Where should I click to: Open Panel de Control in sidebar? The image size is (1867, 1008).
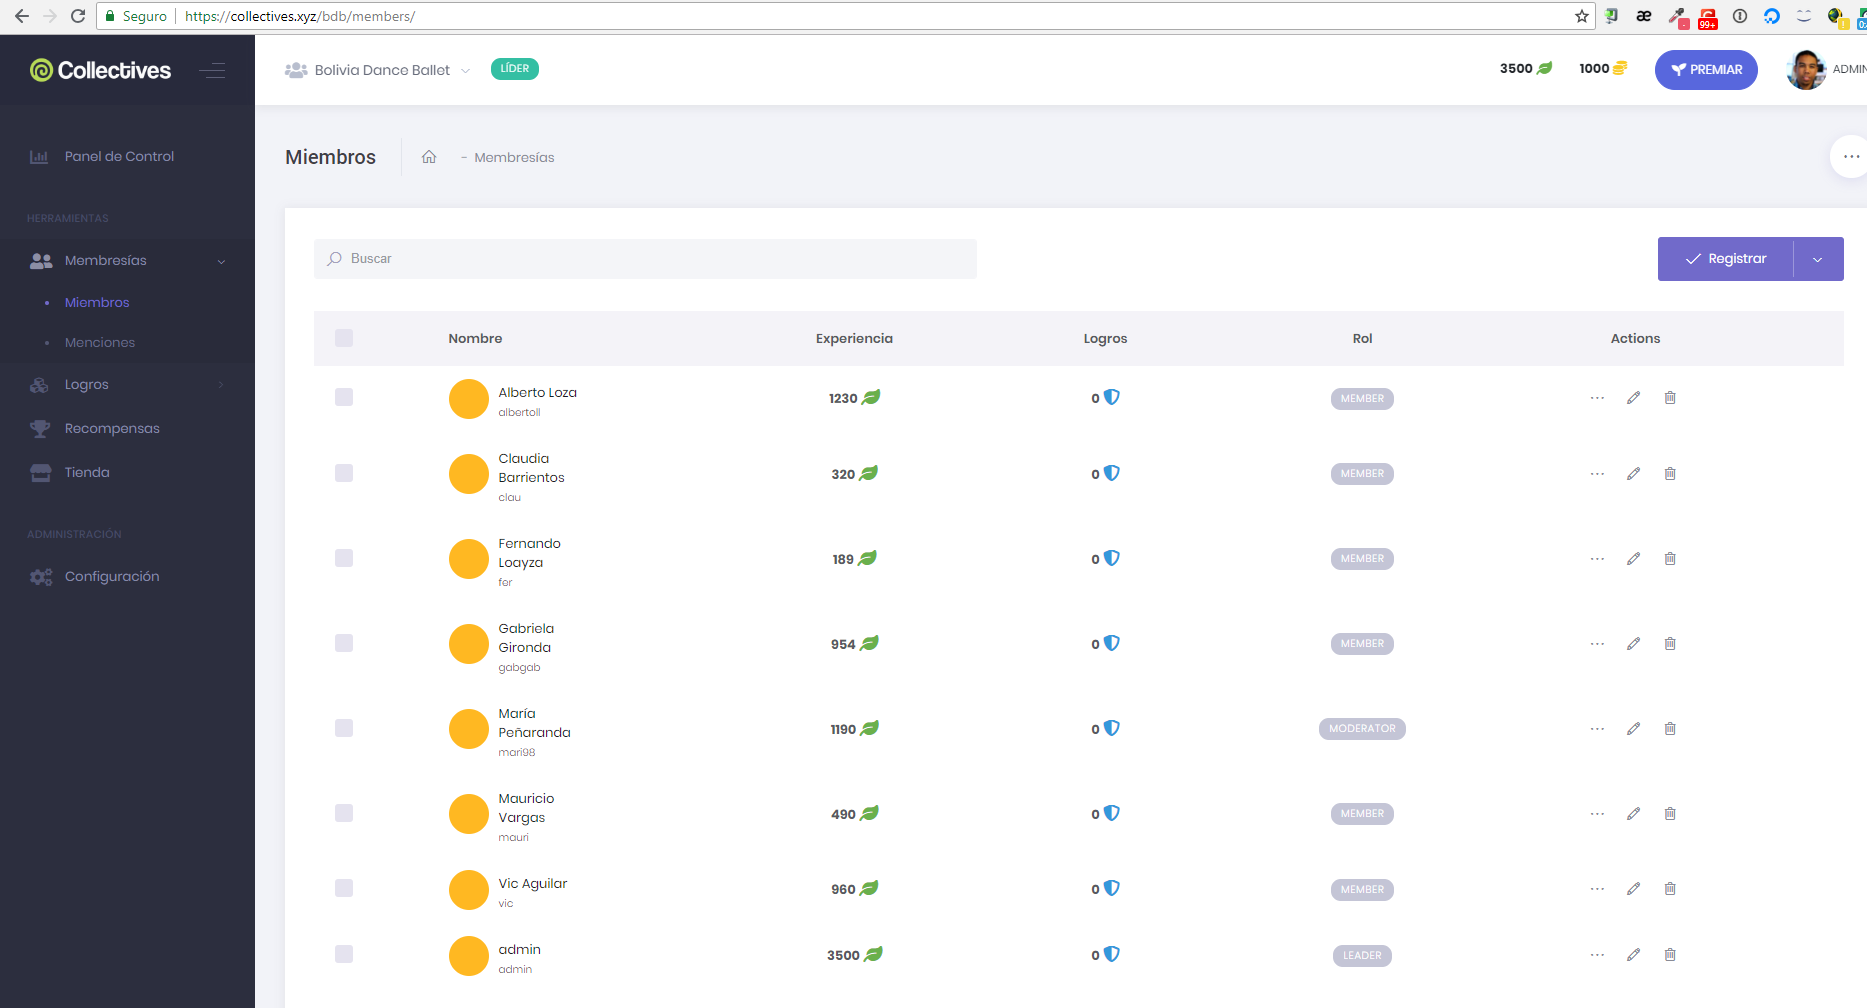click(x=127, y=157)
